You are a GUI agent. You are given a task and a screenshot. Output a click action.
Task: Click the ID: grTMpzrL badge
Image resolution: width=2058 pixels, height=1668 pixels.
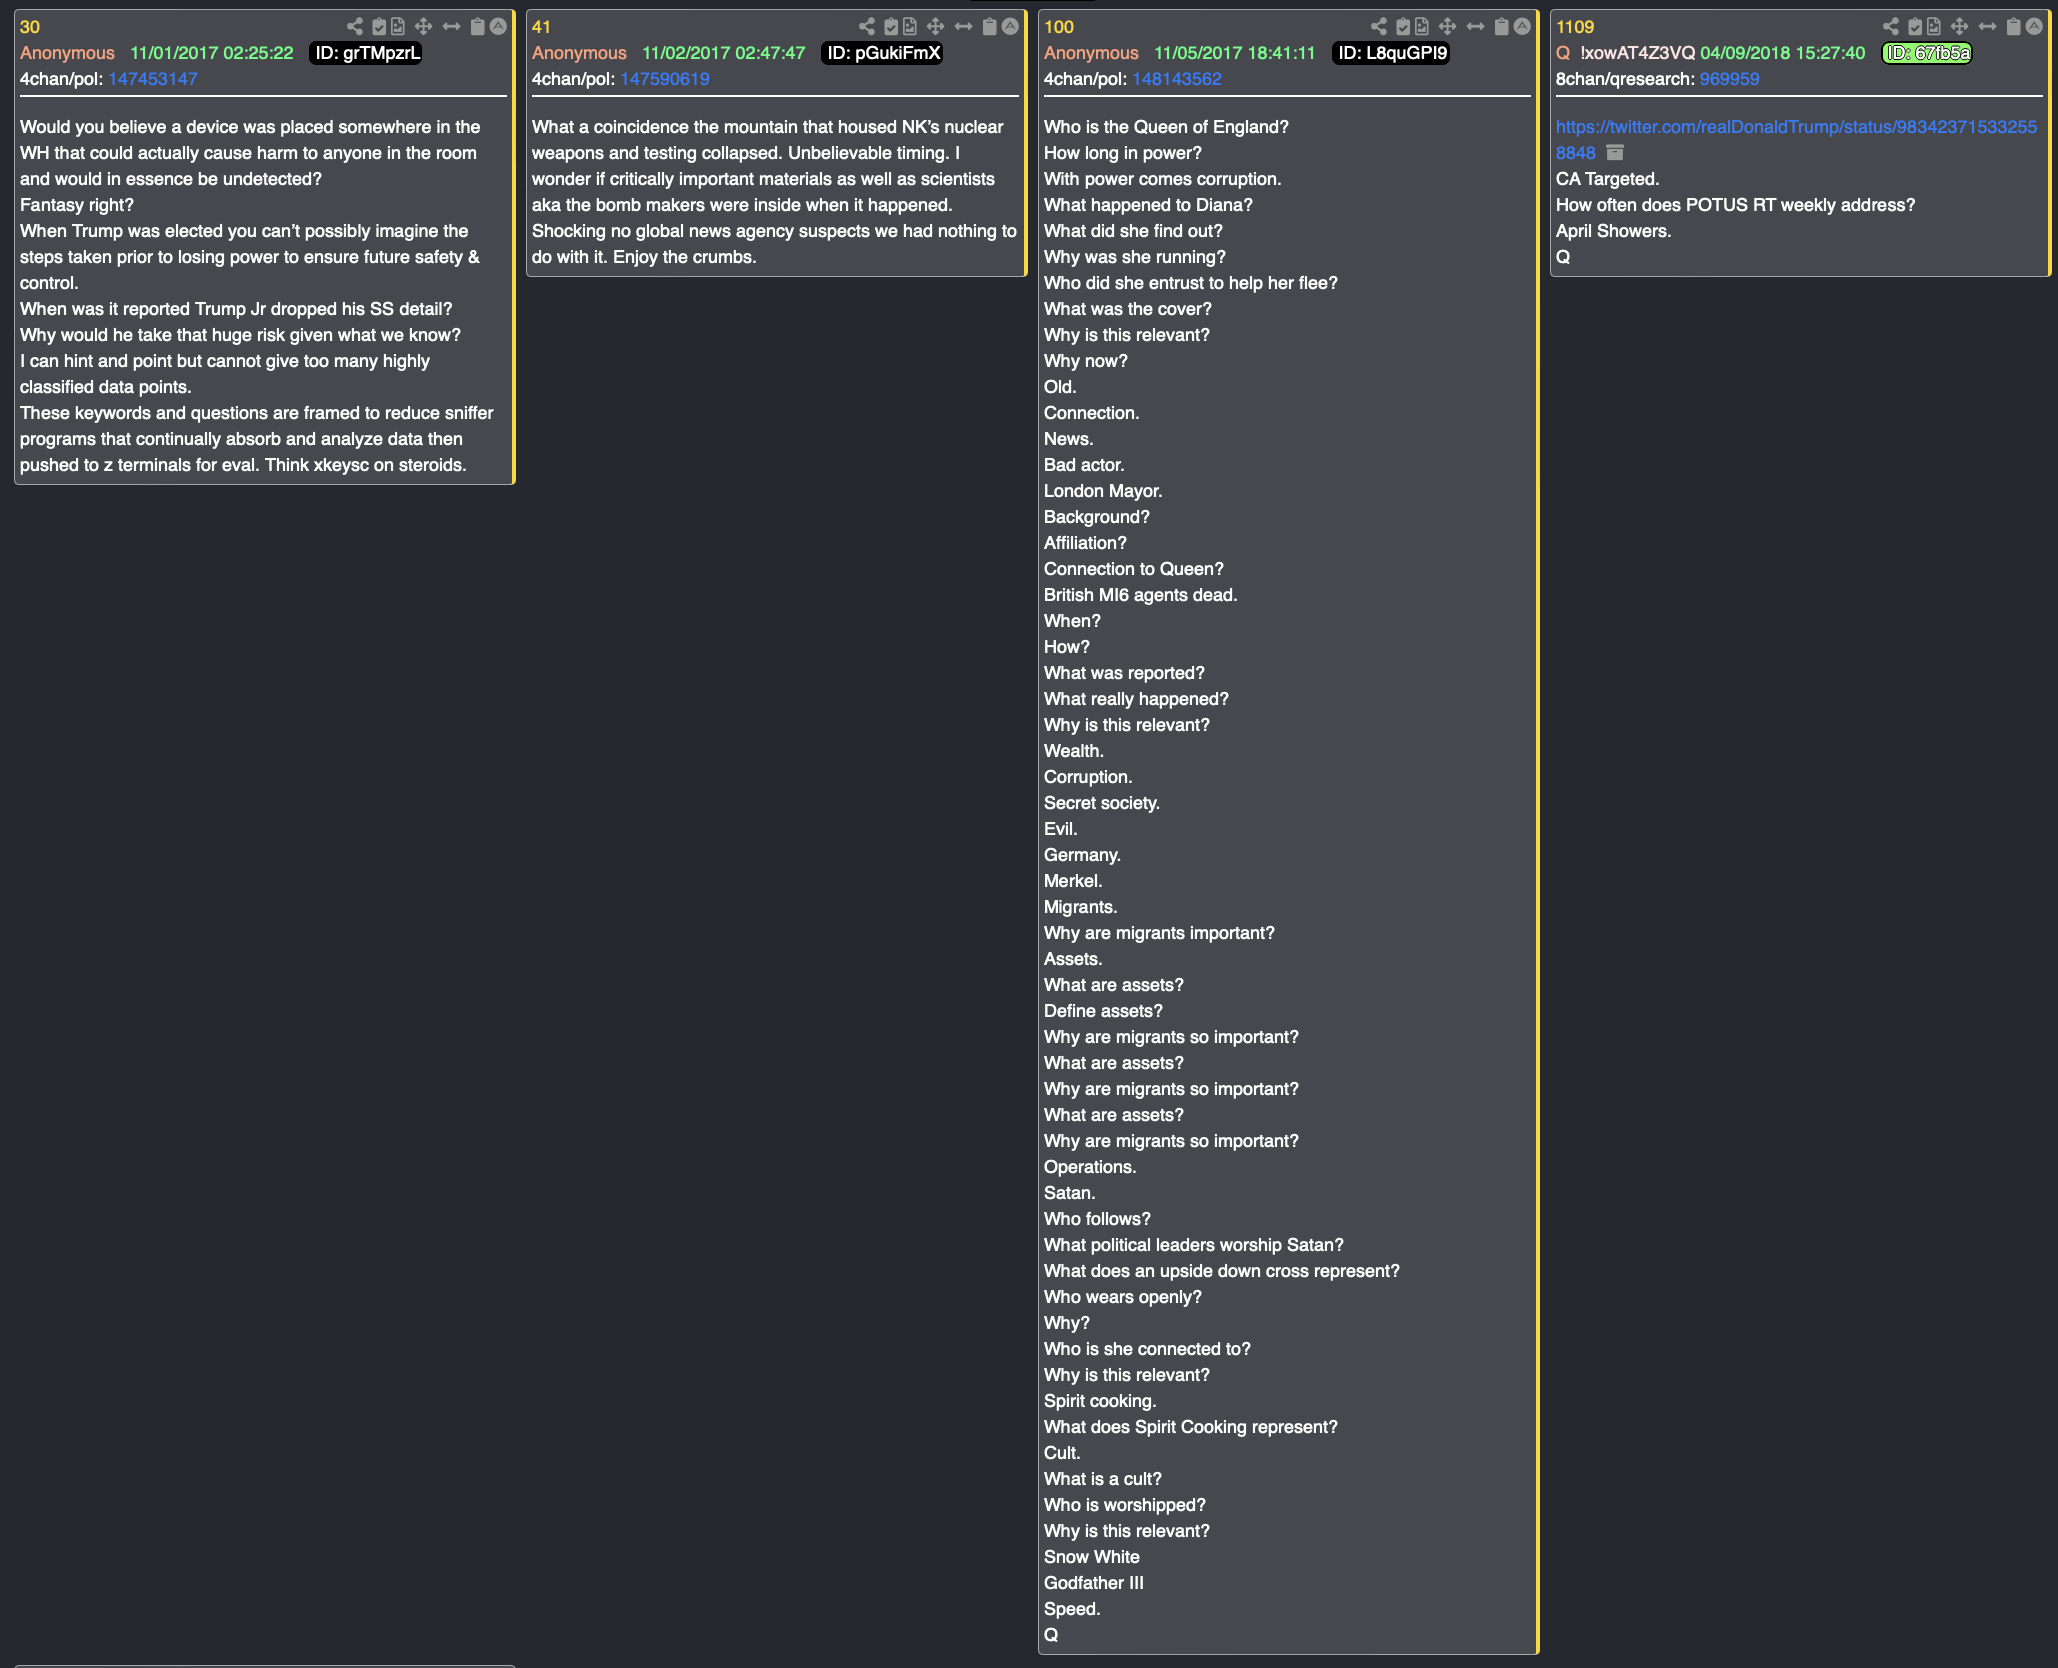[x=367, y=53]
